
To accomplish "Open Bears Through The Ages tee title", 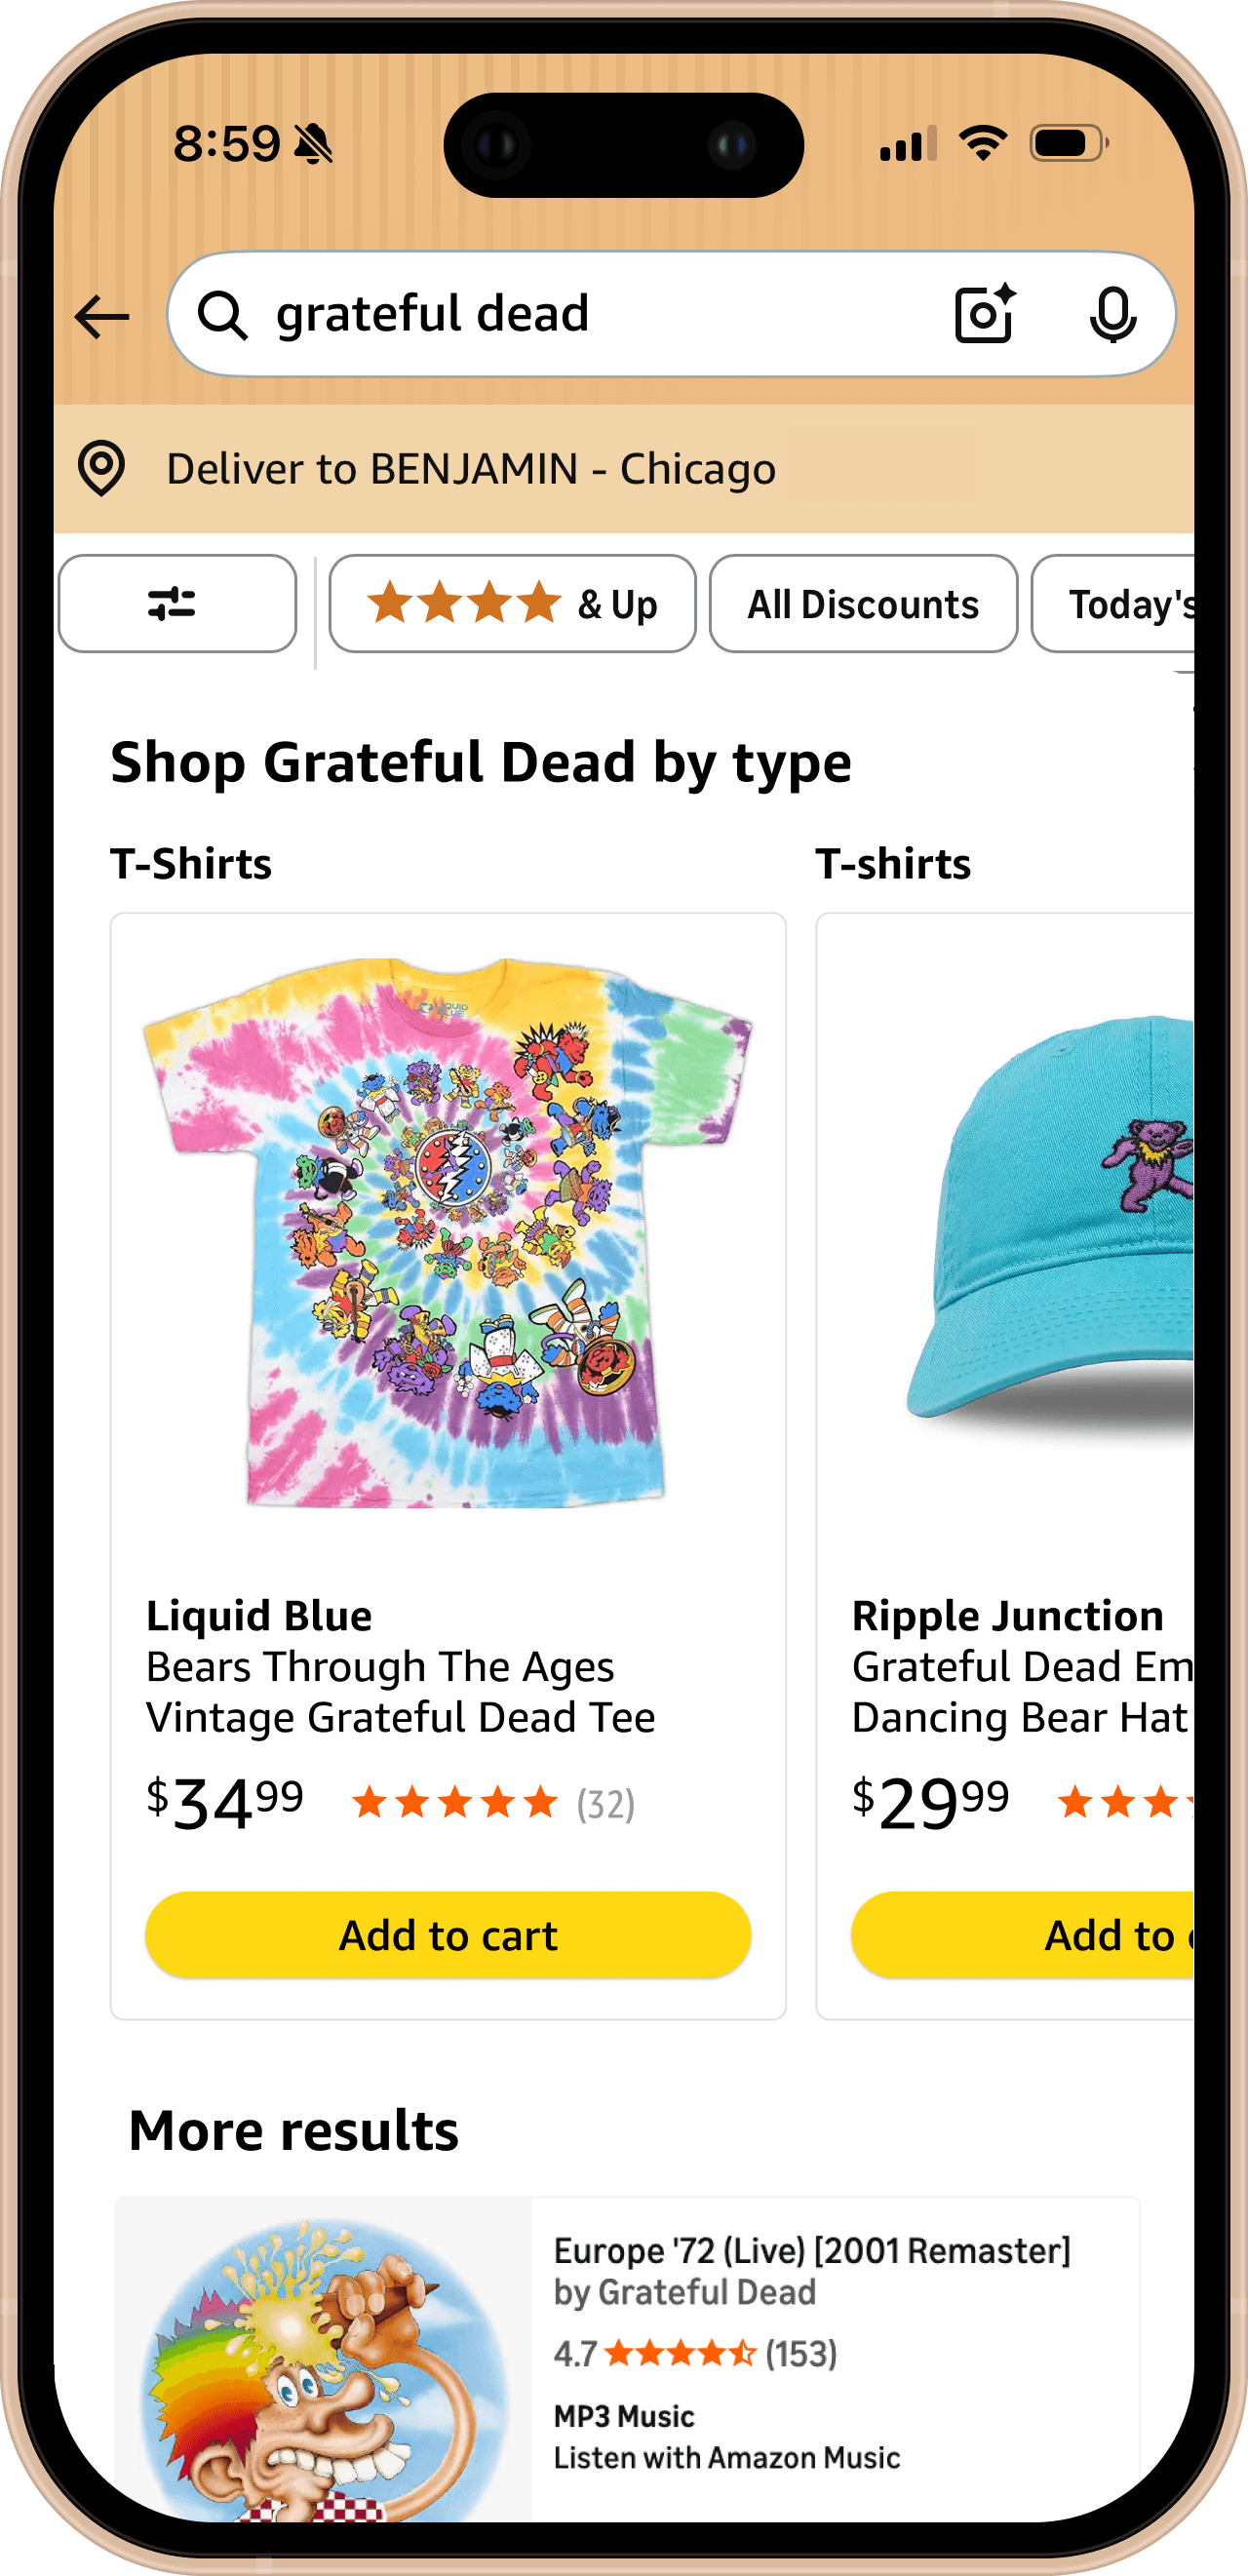I will pos(400,1692).
